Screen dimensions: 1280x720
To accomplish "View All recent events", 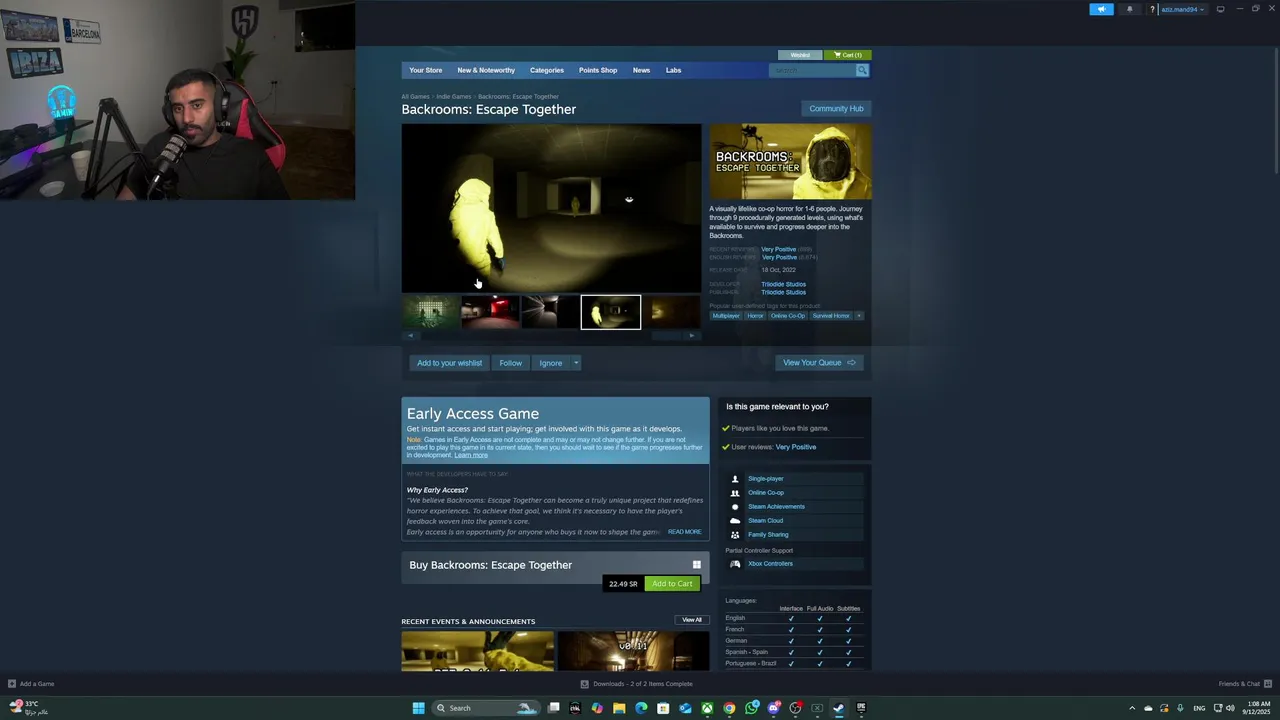I will point(692,620).
